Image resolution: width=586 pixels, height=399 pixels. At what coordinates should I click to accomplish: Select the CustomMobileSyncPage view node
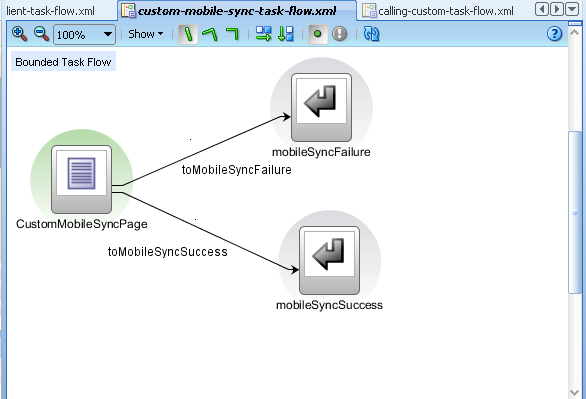pyautogui.click(x=81, y=179)
